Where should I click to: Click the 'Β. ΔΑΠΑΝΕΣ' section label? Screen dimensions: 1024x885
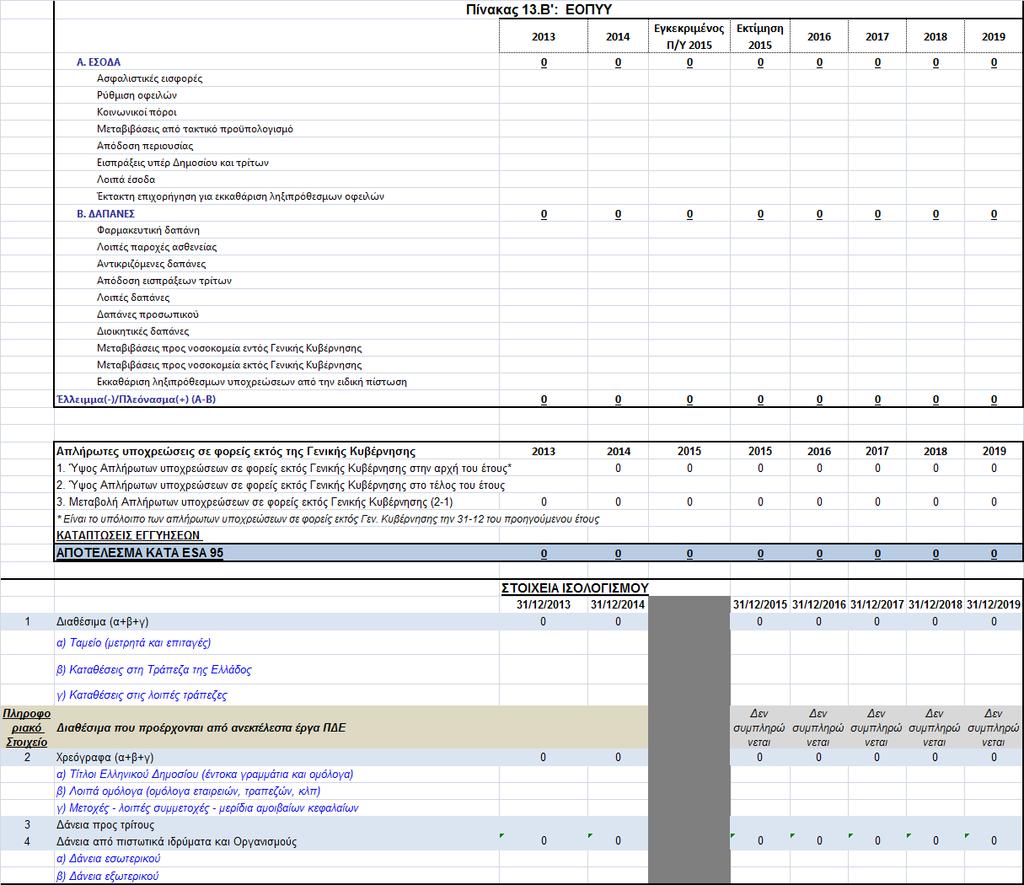(x=105, y=214)
